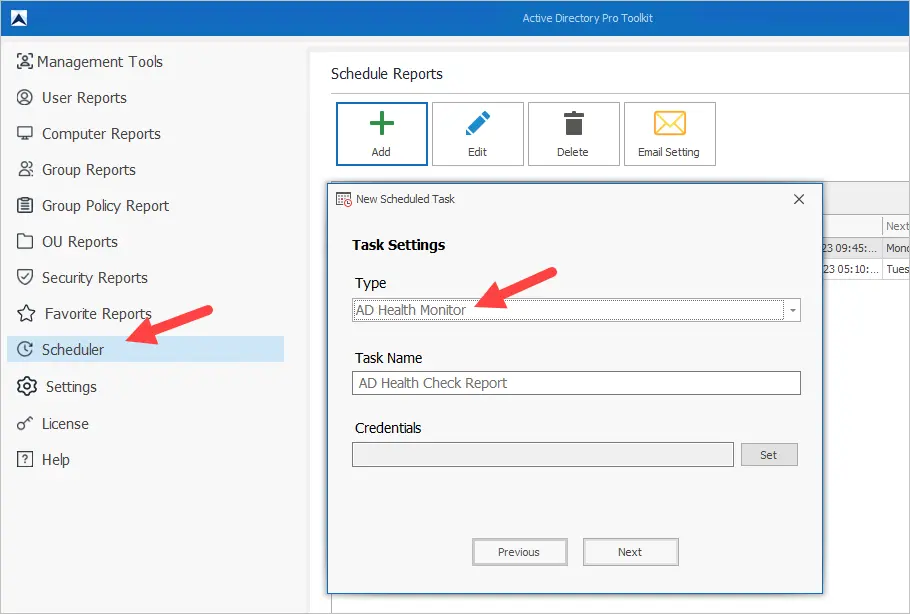Screen dimensions: 910x614
Task: Click the New Scheduled Task calendar icon
Action: click(344, 199)
